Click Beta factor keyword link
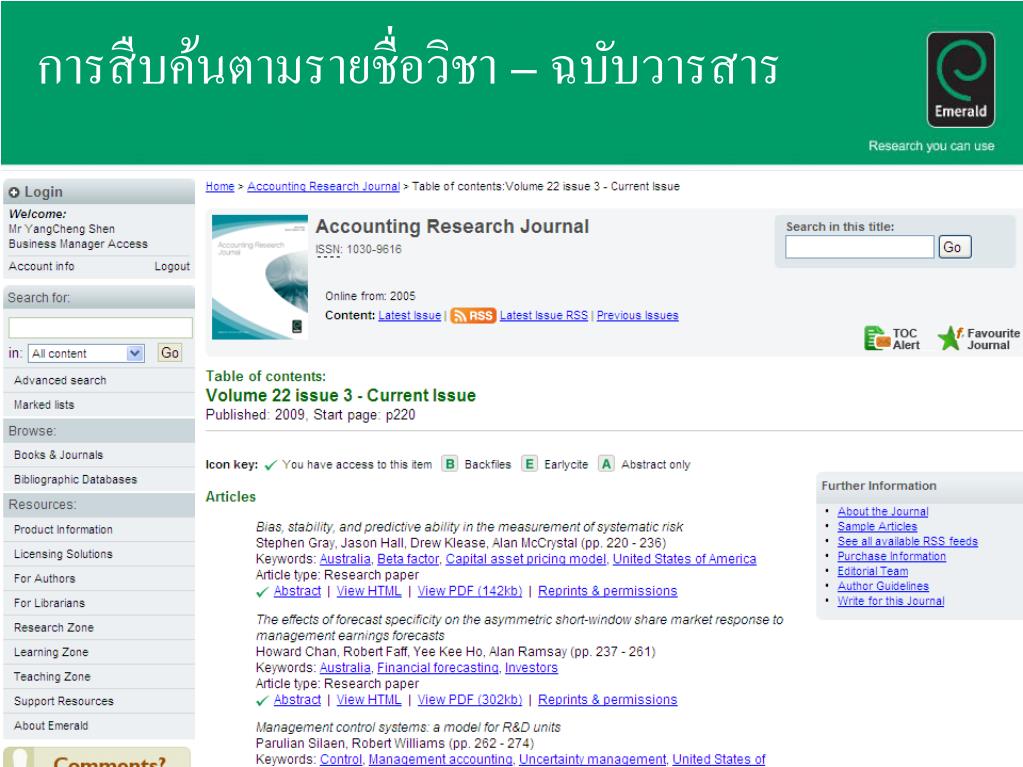This screenshot has height=767, width=1023. pos(408,559)
